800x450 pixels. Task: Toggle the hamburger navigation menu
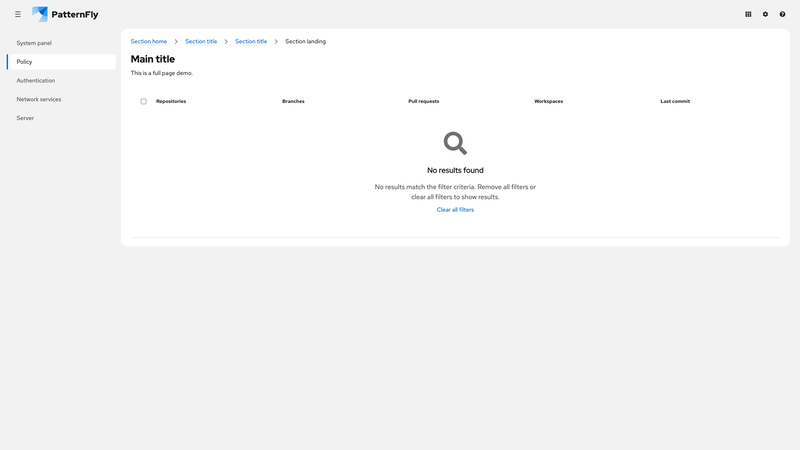(x=18, y=14)
